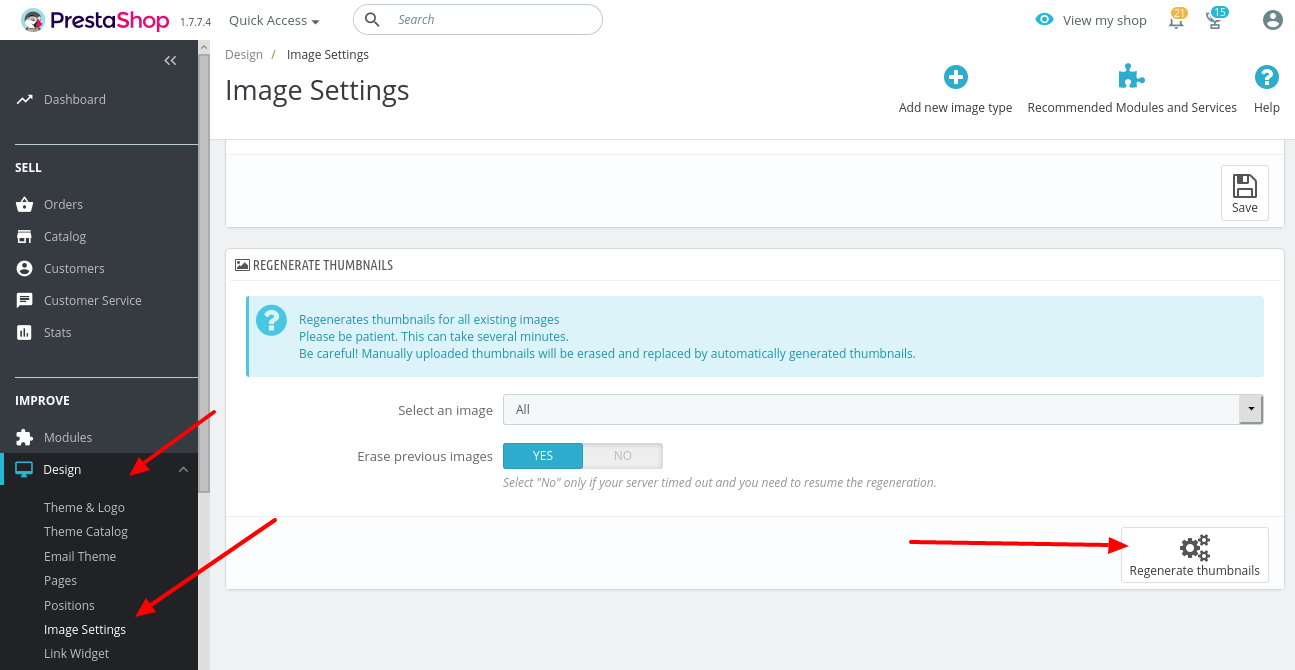
Task: Collapse the sidebar with double chevron
Action: [x=170, y=61]
